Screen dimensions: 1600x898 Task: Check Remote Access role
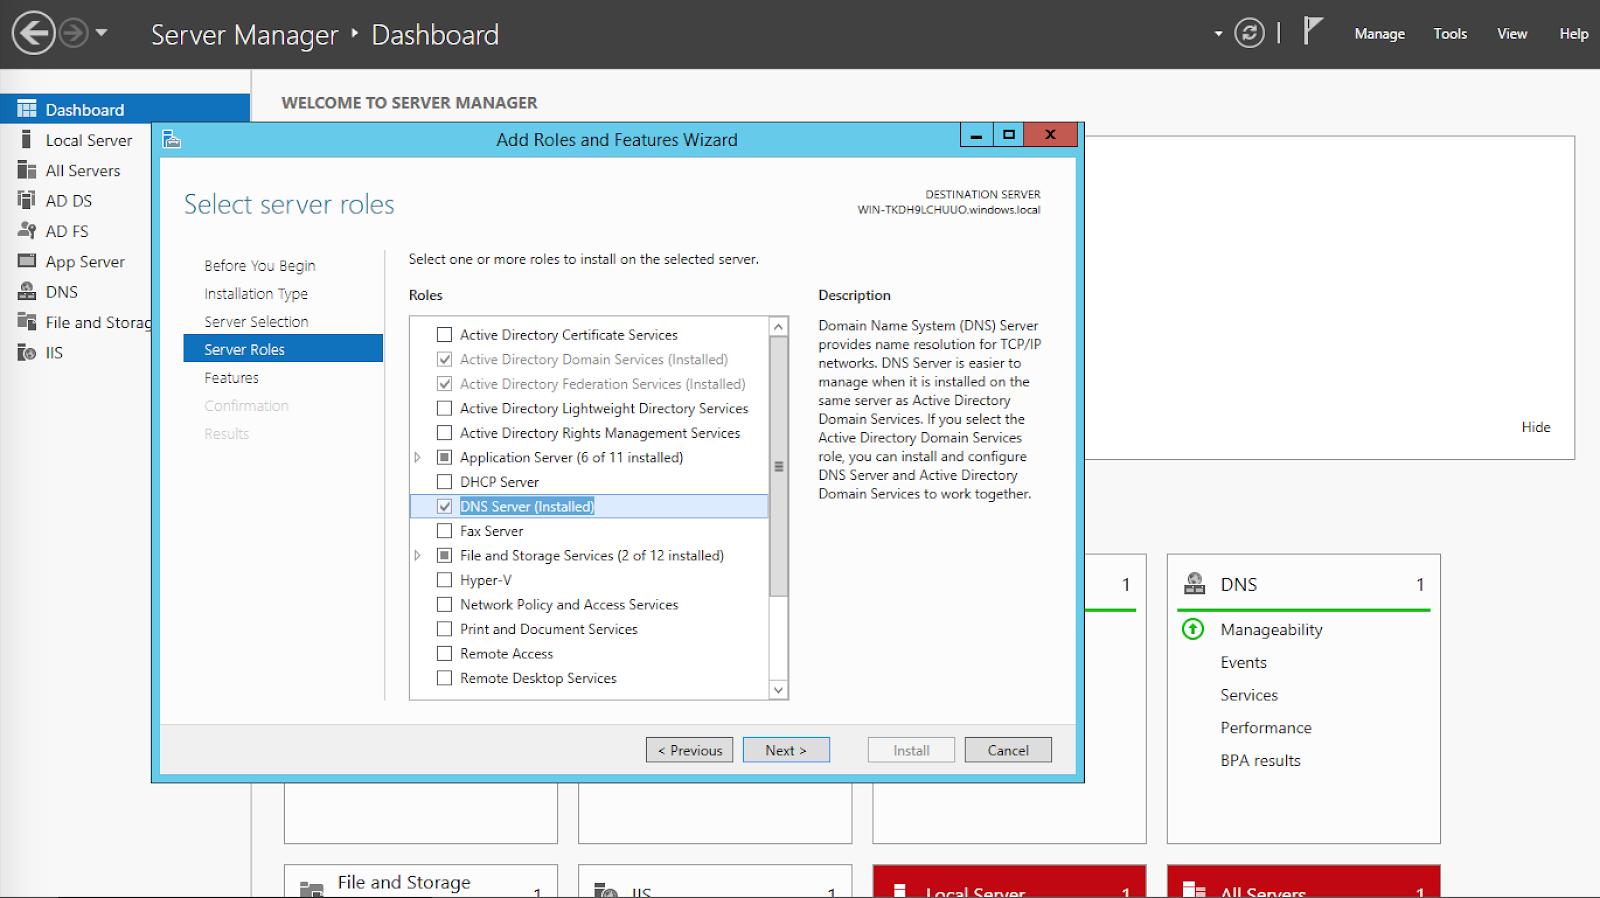pos(445,653)
